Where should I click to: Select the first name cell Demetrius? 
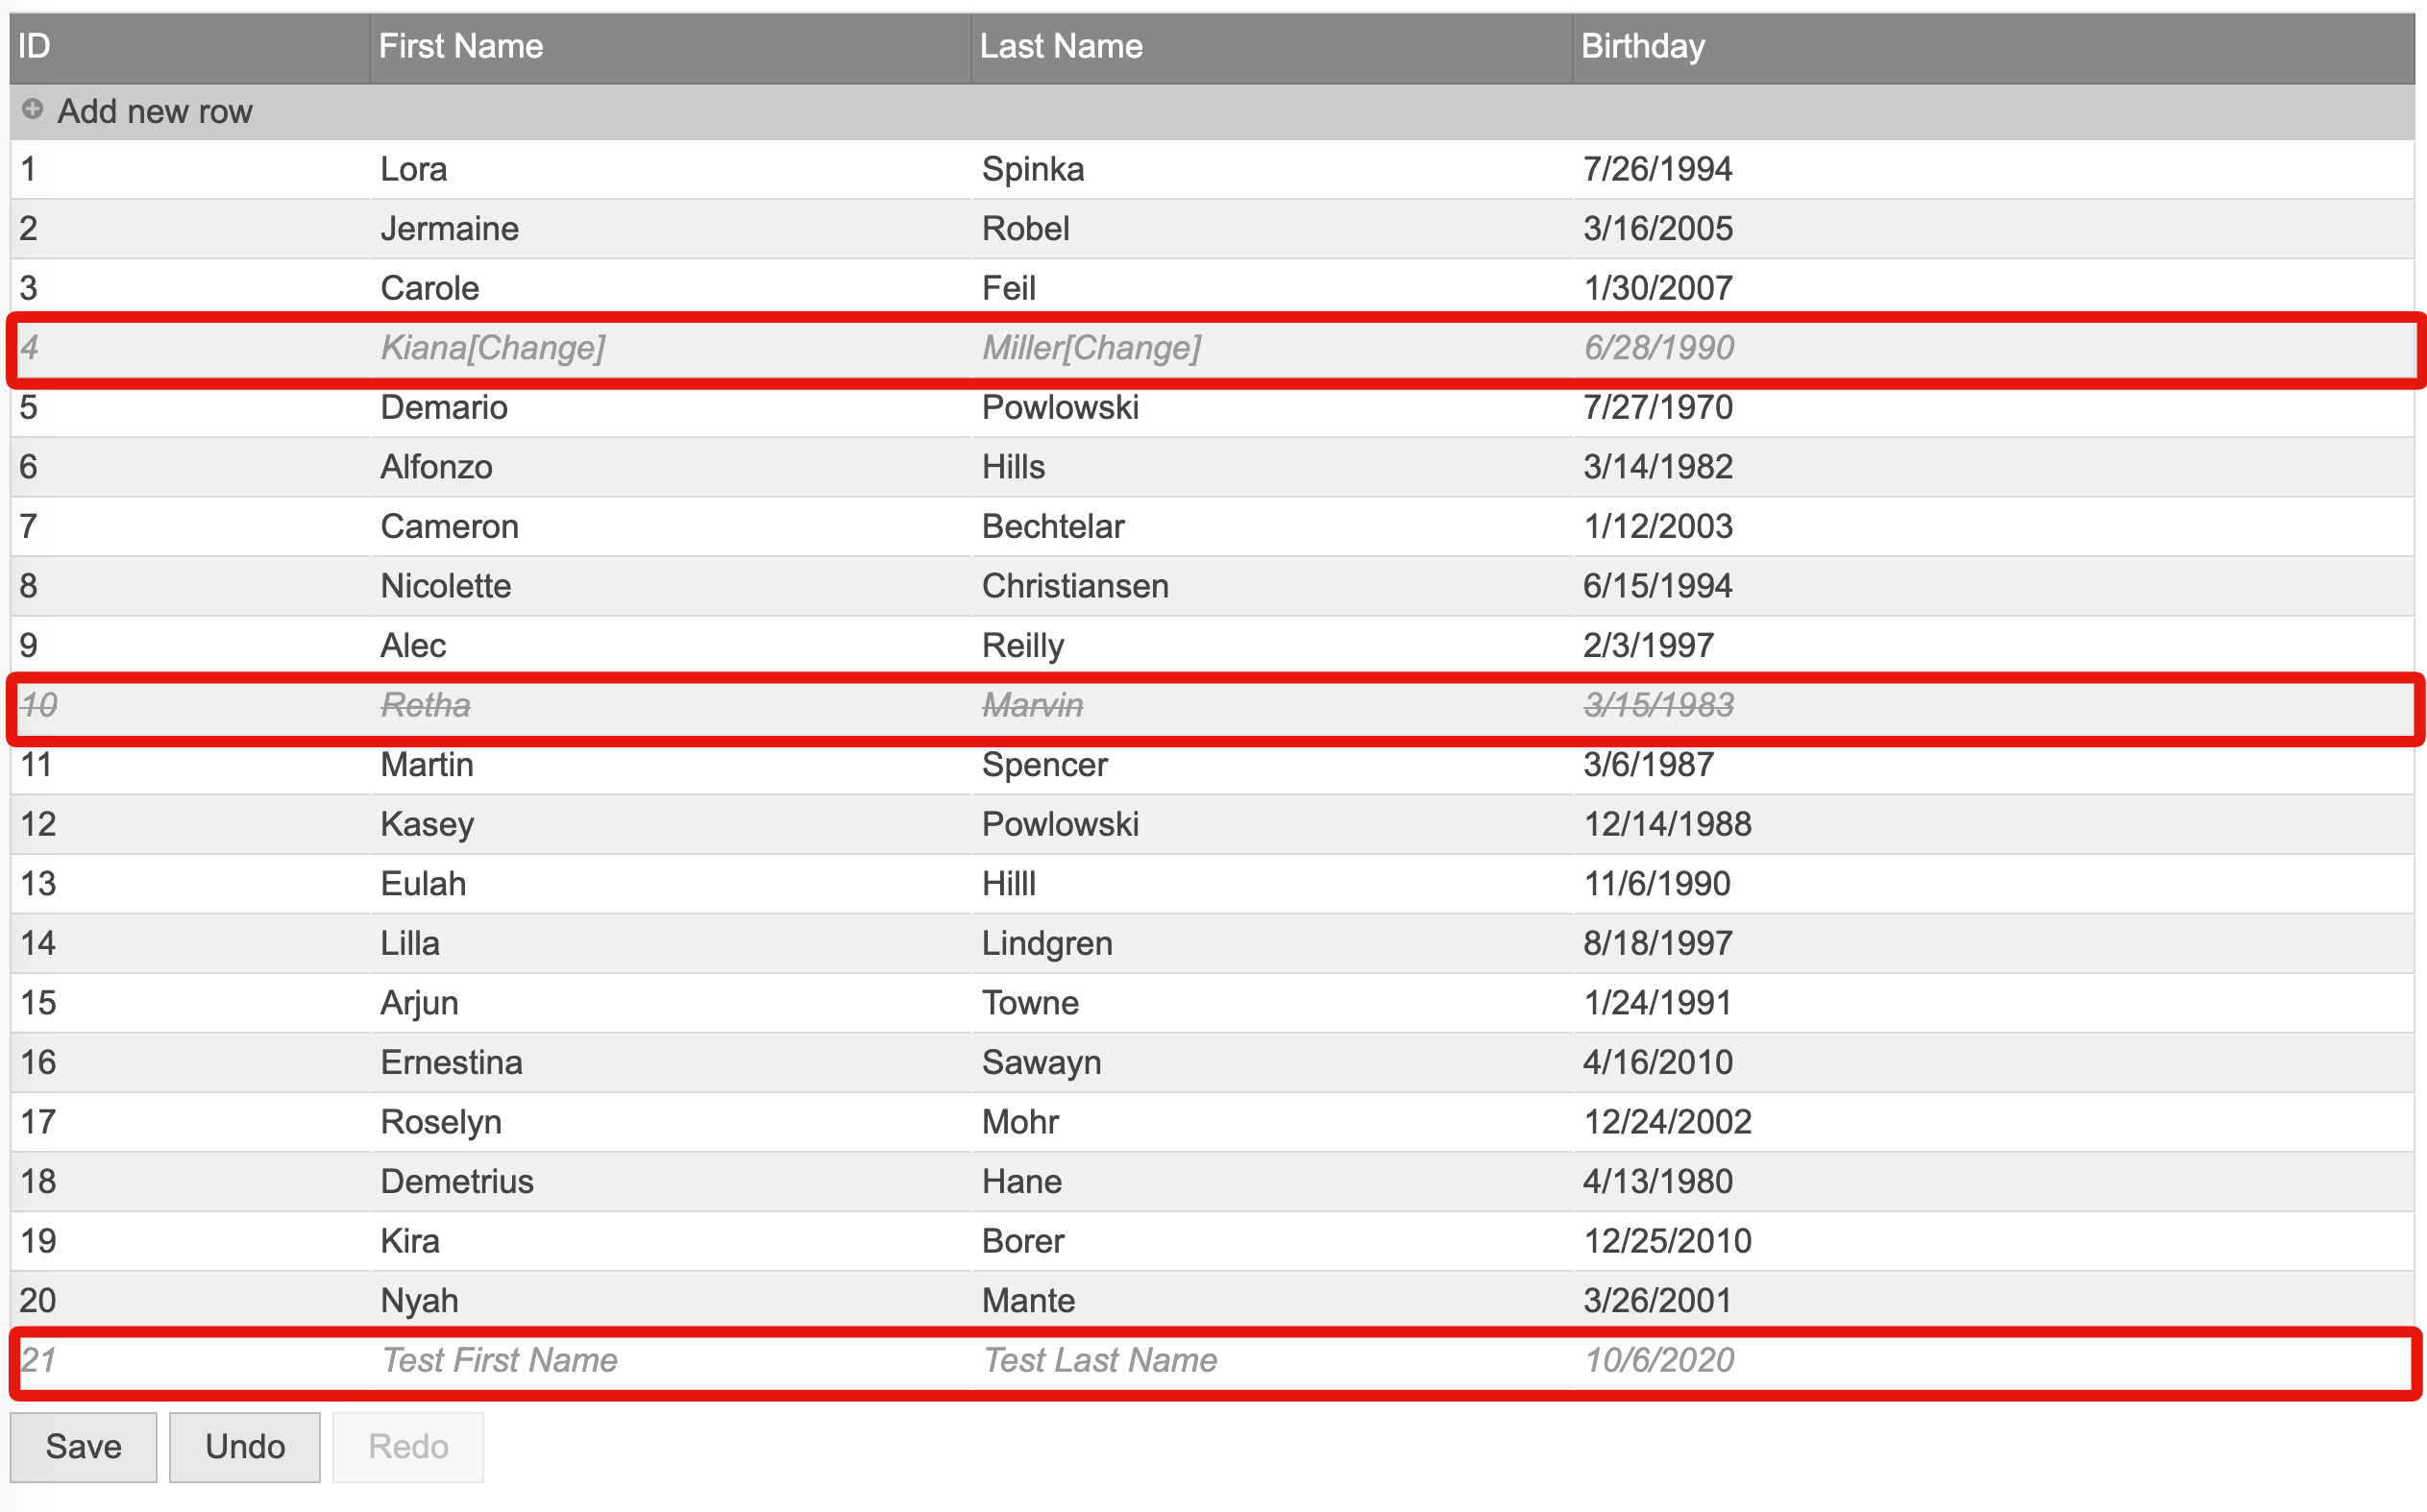click(457, 1181)
